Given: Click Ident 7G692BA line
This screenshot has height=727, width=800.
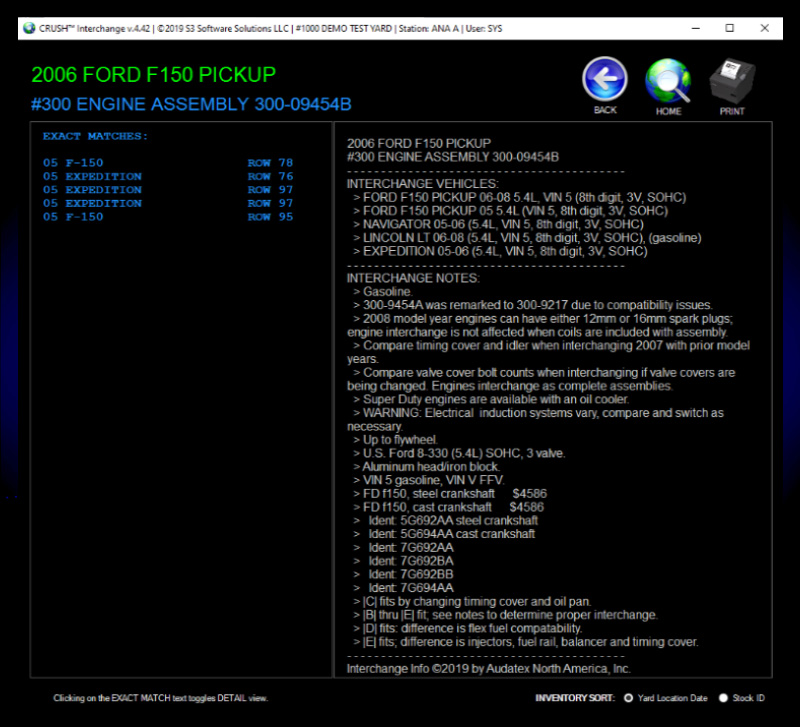Looking at the screenshot, I should tap(403, 561).
